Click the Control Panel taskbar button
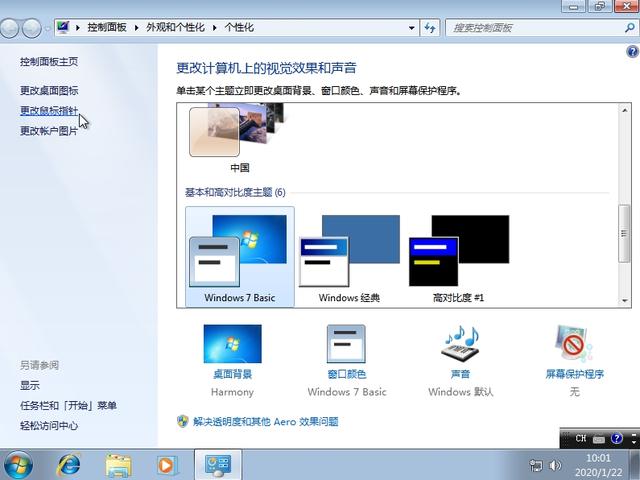The width and height of the screenshot is (640, 480). coord(218,465)
